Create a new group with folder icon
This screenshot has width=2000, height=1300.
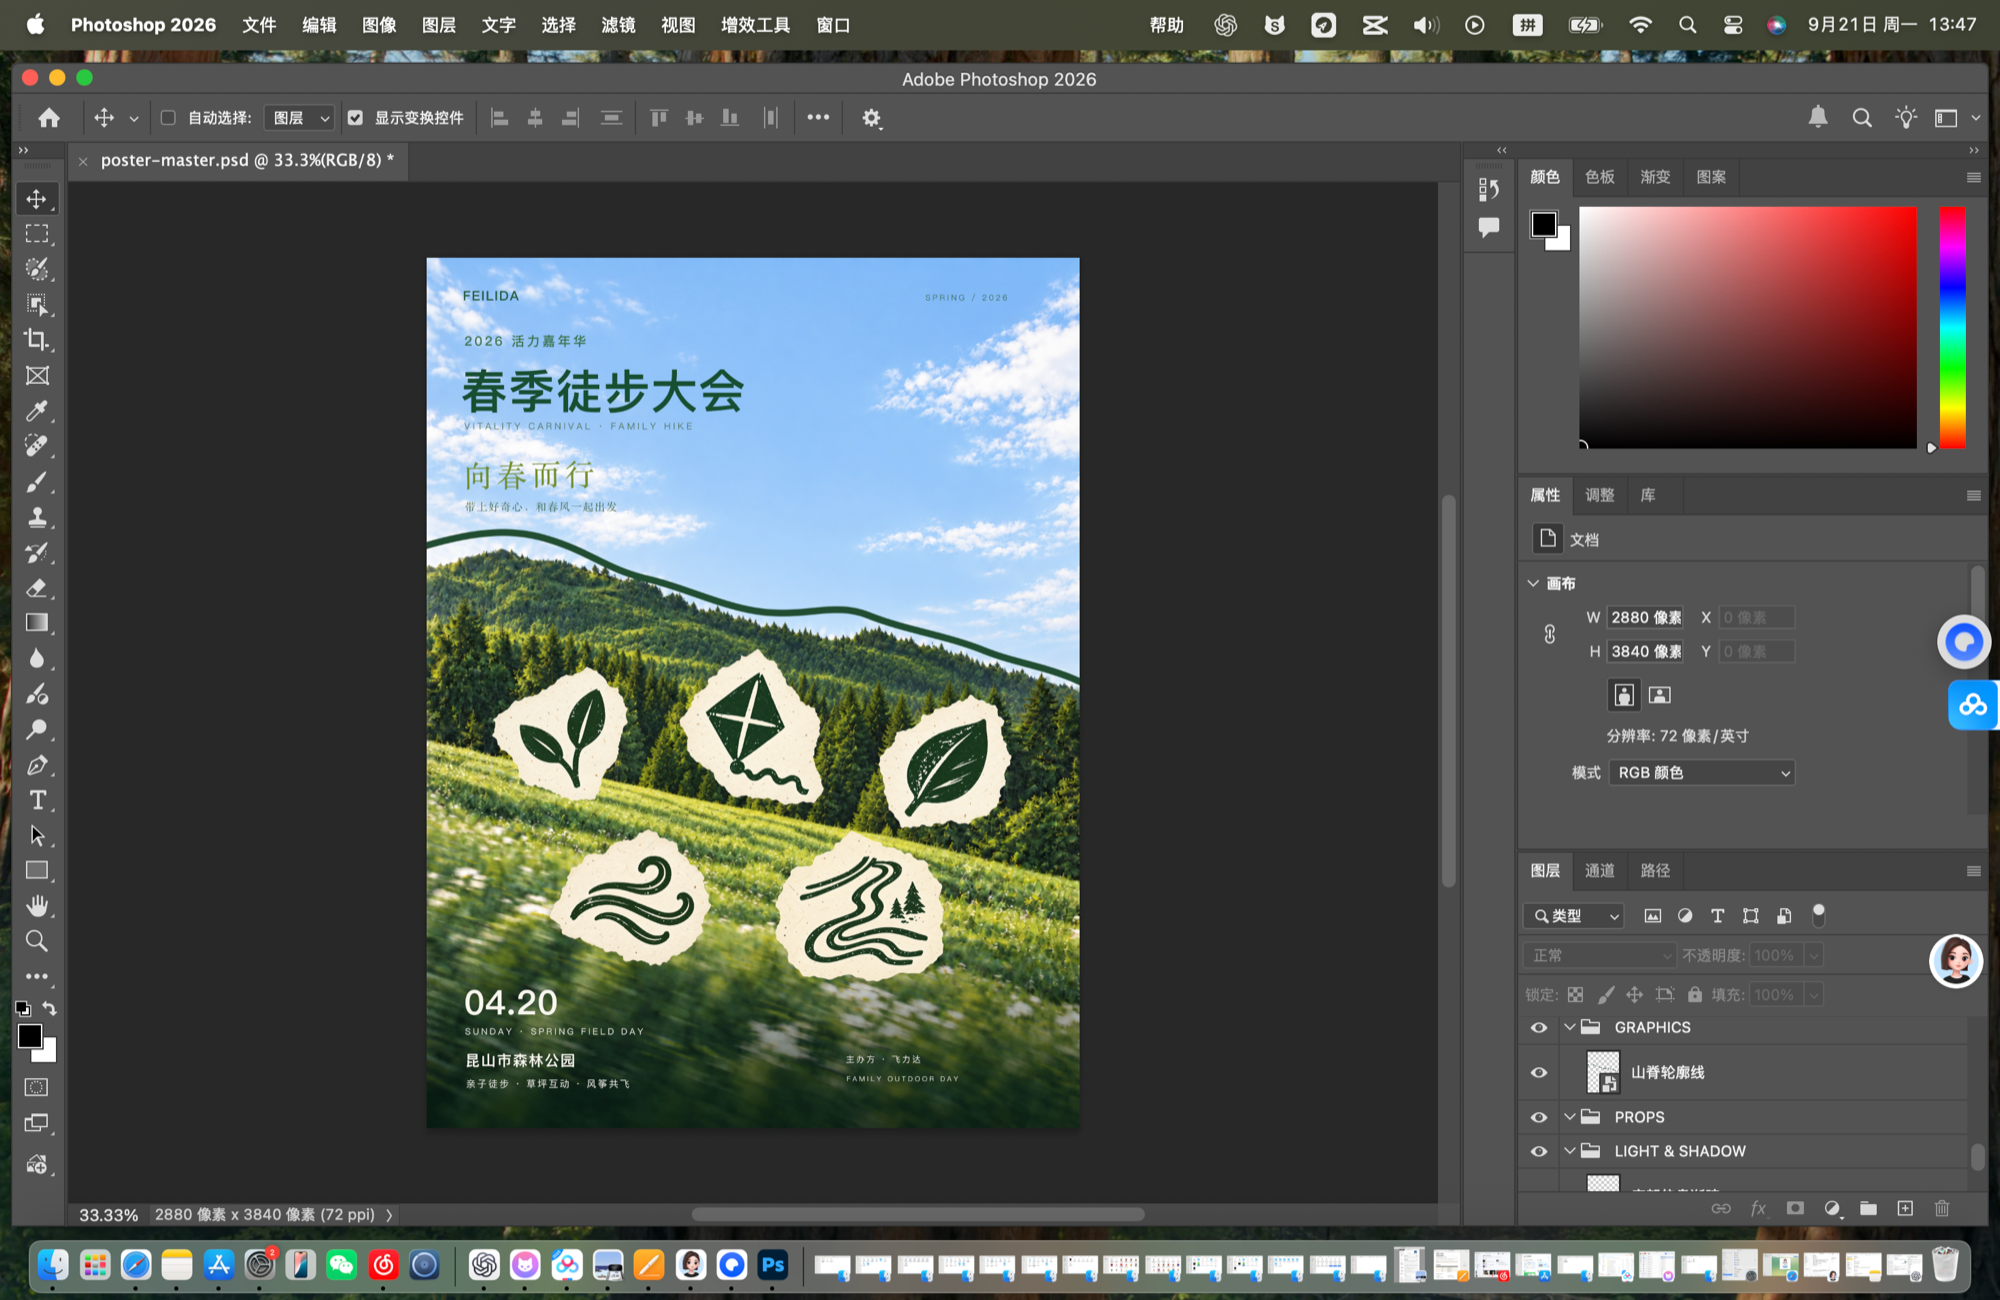tap(1868, 1208)
